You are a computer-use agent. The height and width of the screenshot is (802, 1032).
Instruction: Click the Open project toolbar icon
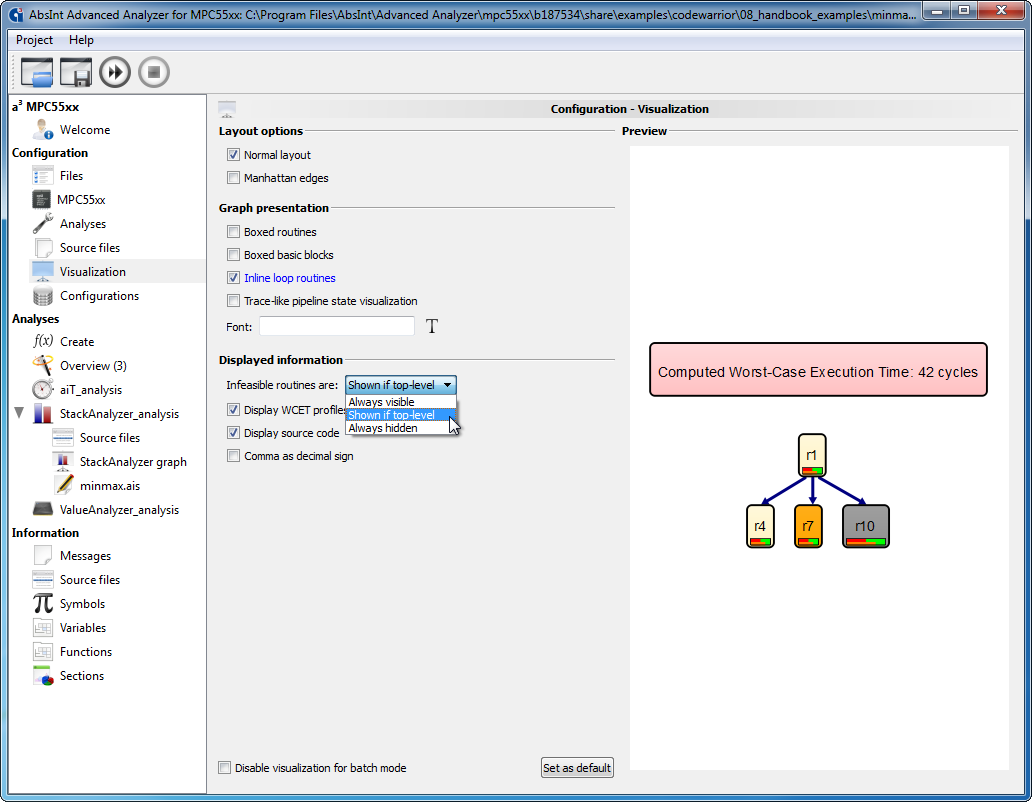click(37, 72)
